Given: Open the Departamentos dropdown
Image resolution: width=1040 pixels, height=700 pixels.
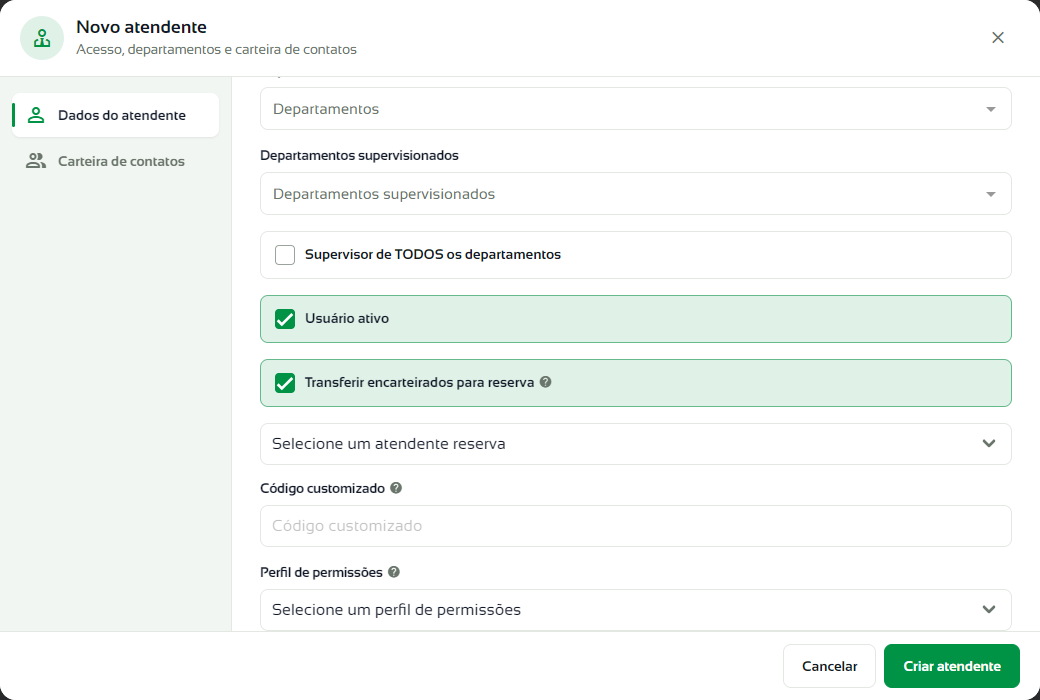Looking at the screenshot, I should pos(635,109).
